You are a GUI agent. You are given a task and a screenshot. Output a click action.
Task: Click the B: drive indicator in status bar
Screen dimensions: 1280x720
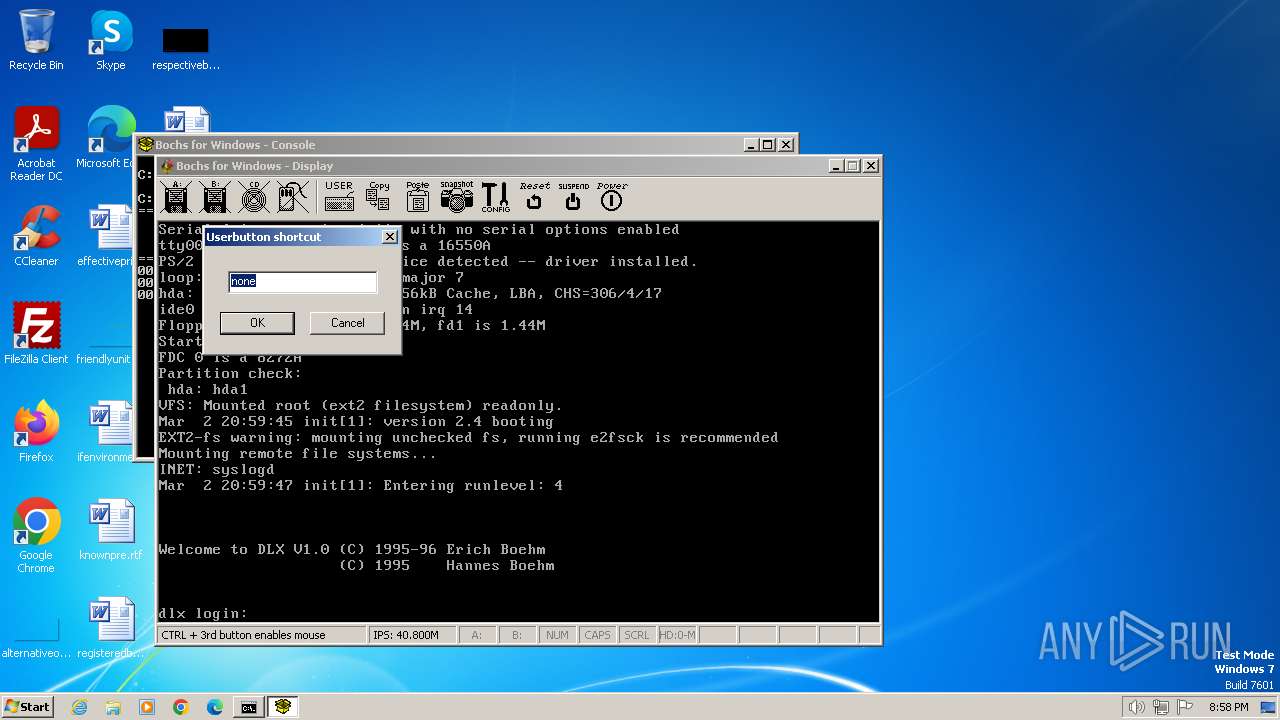(x=517, y=635)
